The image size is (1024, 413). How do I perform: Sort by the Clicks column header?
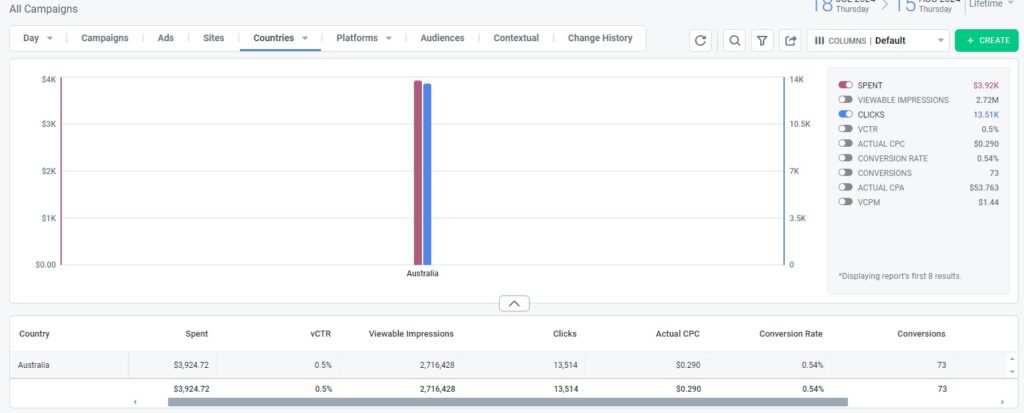[565, 333]
